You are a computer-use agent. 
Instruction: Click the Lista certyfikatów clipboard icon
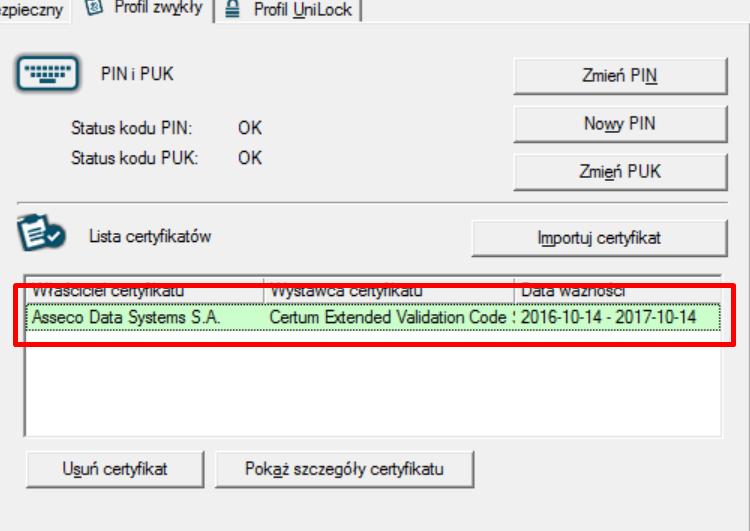41,232
